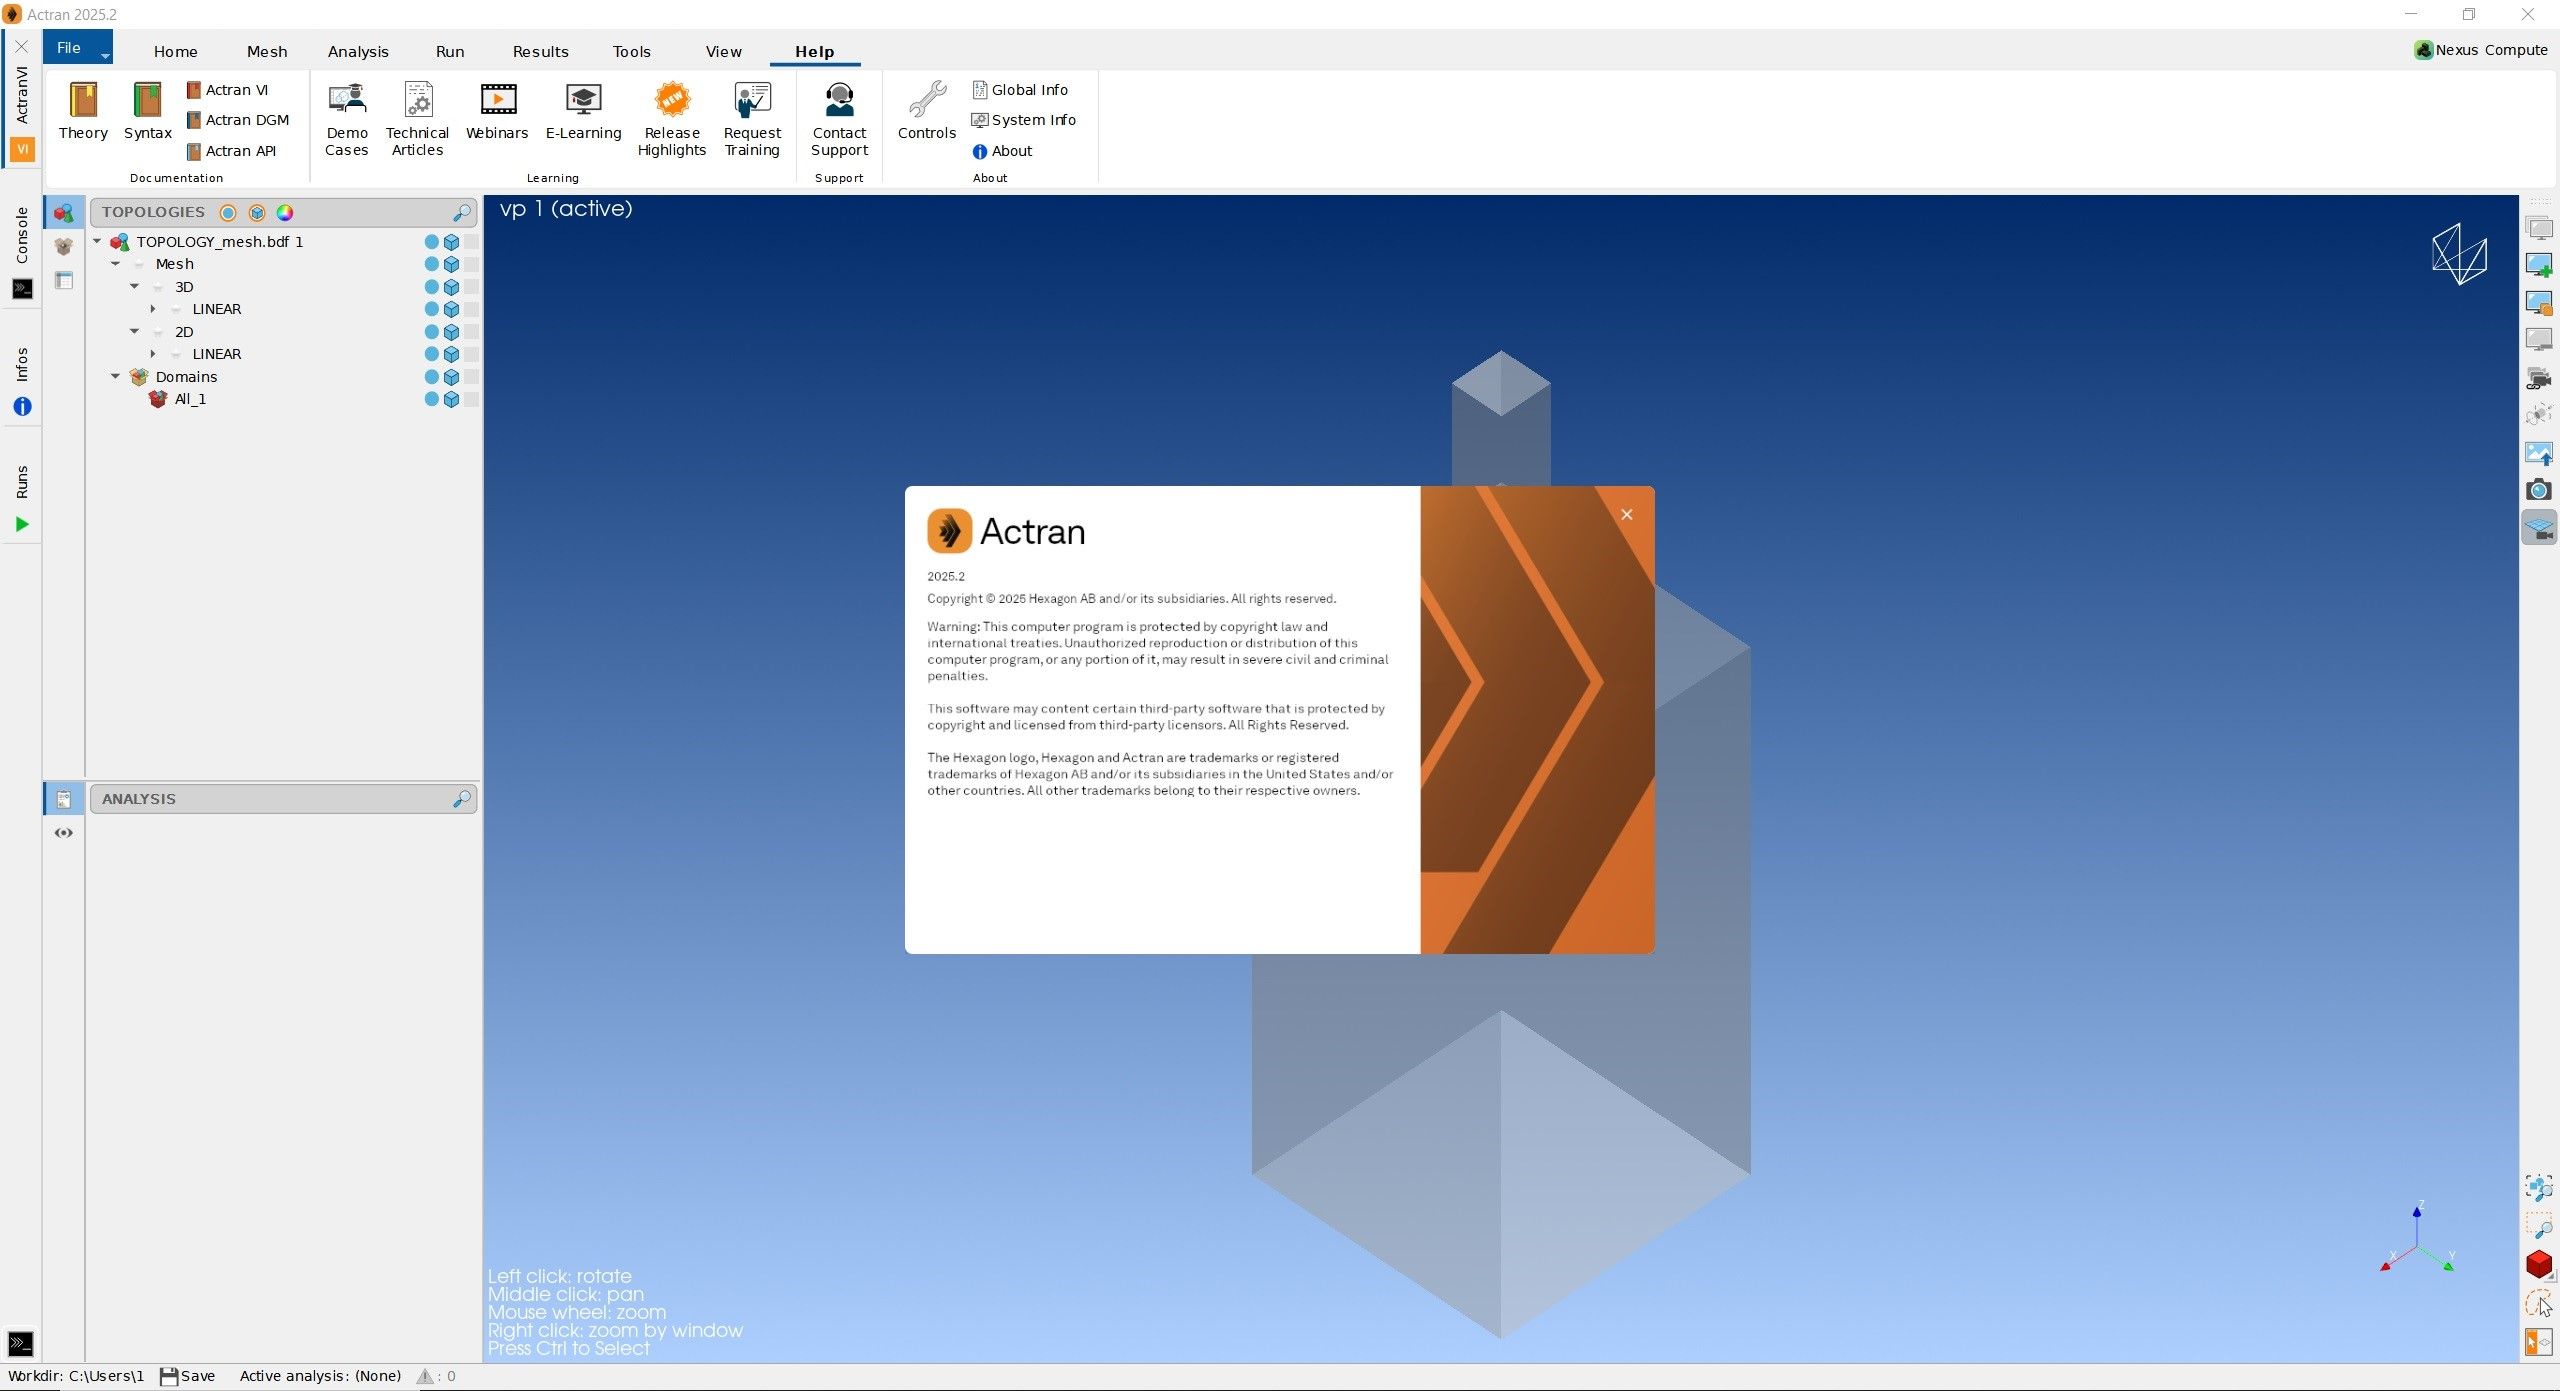The image size is (2560, 1391).
Task: Expand the LINEAR node under 3D
Action: pos(153,309)
